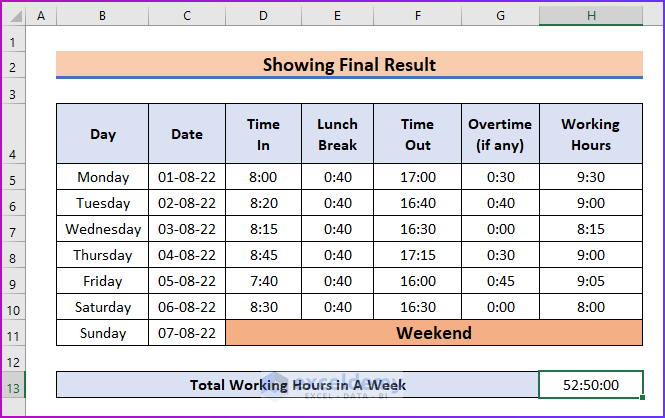Select the column B header
This screenshot has height=418, width=665.
(x=102, y=17)
